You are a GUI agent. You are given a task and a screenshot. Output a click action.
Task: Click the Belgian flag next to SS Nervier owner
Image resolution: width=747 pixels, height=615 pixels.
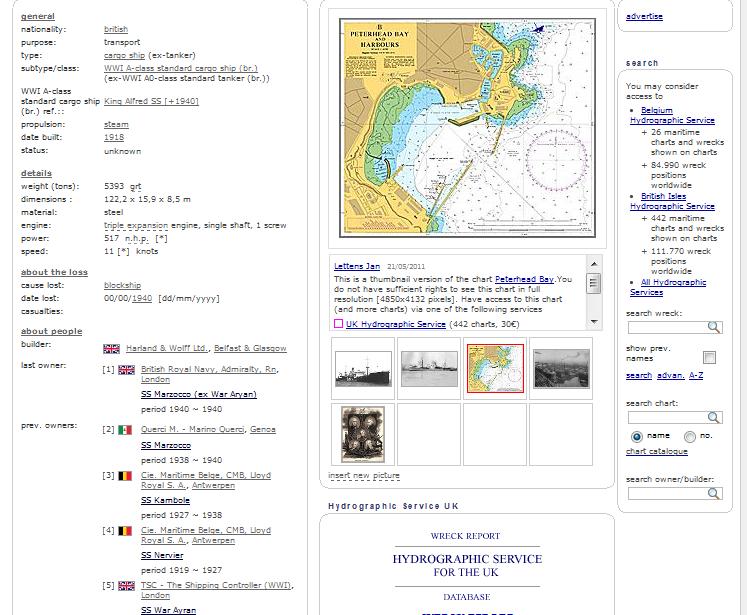pyautogui.click(x=125, y=530)
